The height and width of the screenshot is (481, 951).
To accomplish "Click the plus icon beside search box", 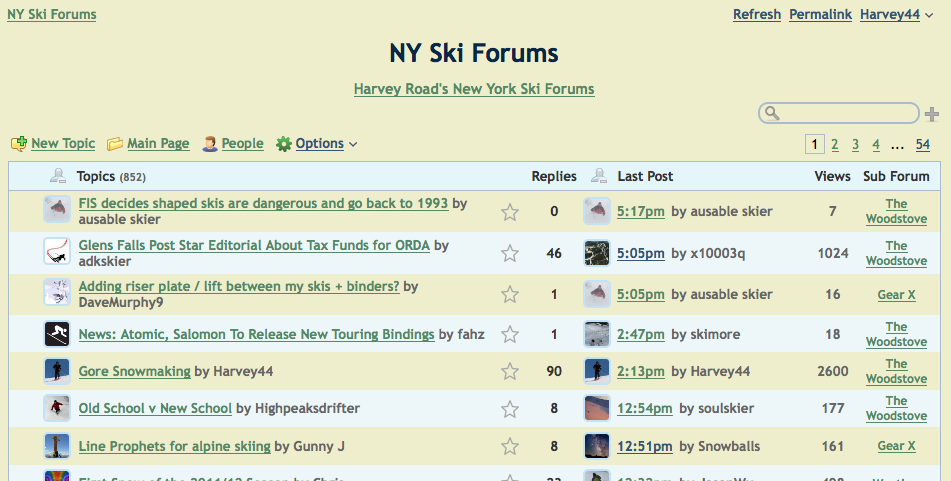I will click(x=932, y=113).
